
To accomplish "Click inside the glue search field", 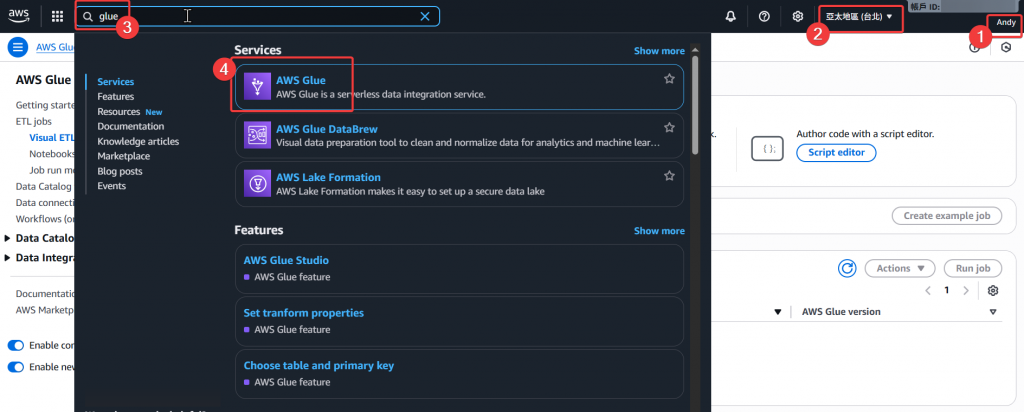I will tap(258, 16).
